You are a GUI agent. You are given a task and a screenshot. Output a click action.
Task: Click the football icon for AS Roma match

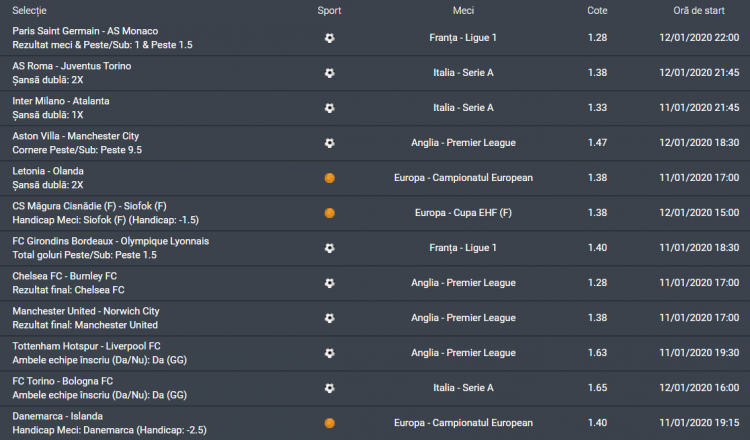coord(330,73)
